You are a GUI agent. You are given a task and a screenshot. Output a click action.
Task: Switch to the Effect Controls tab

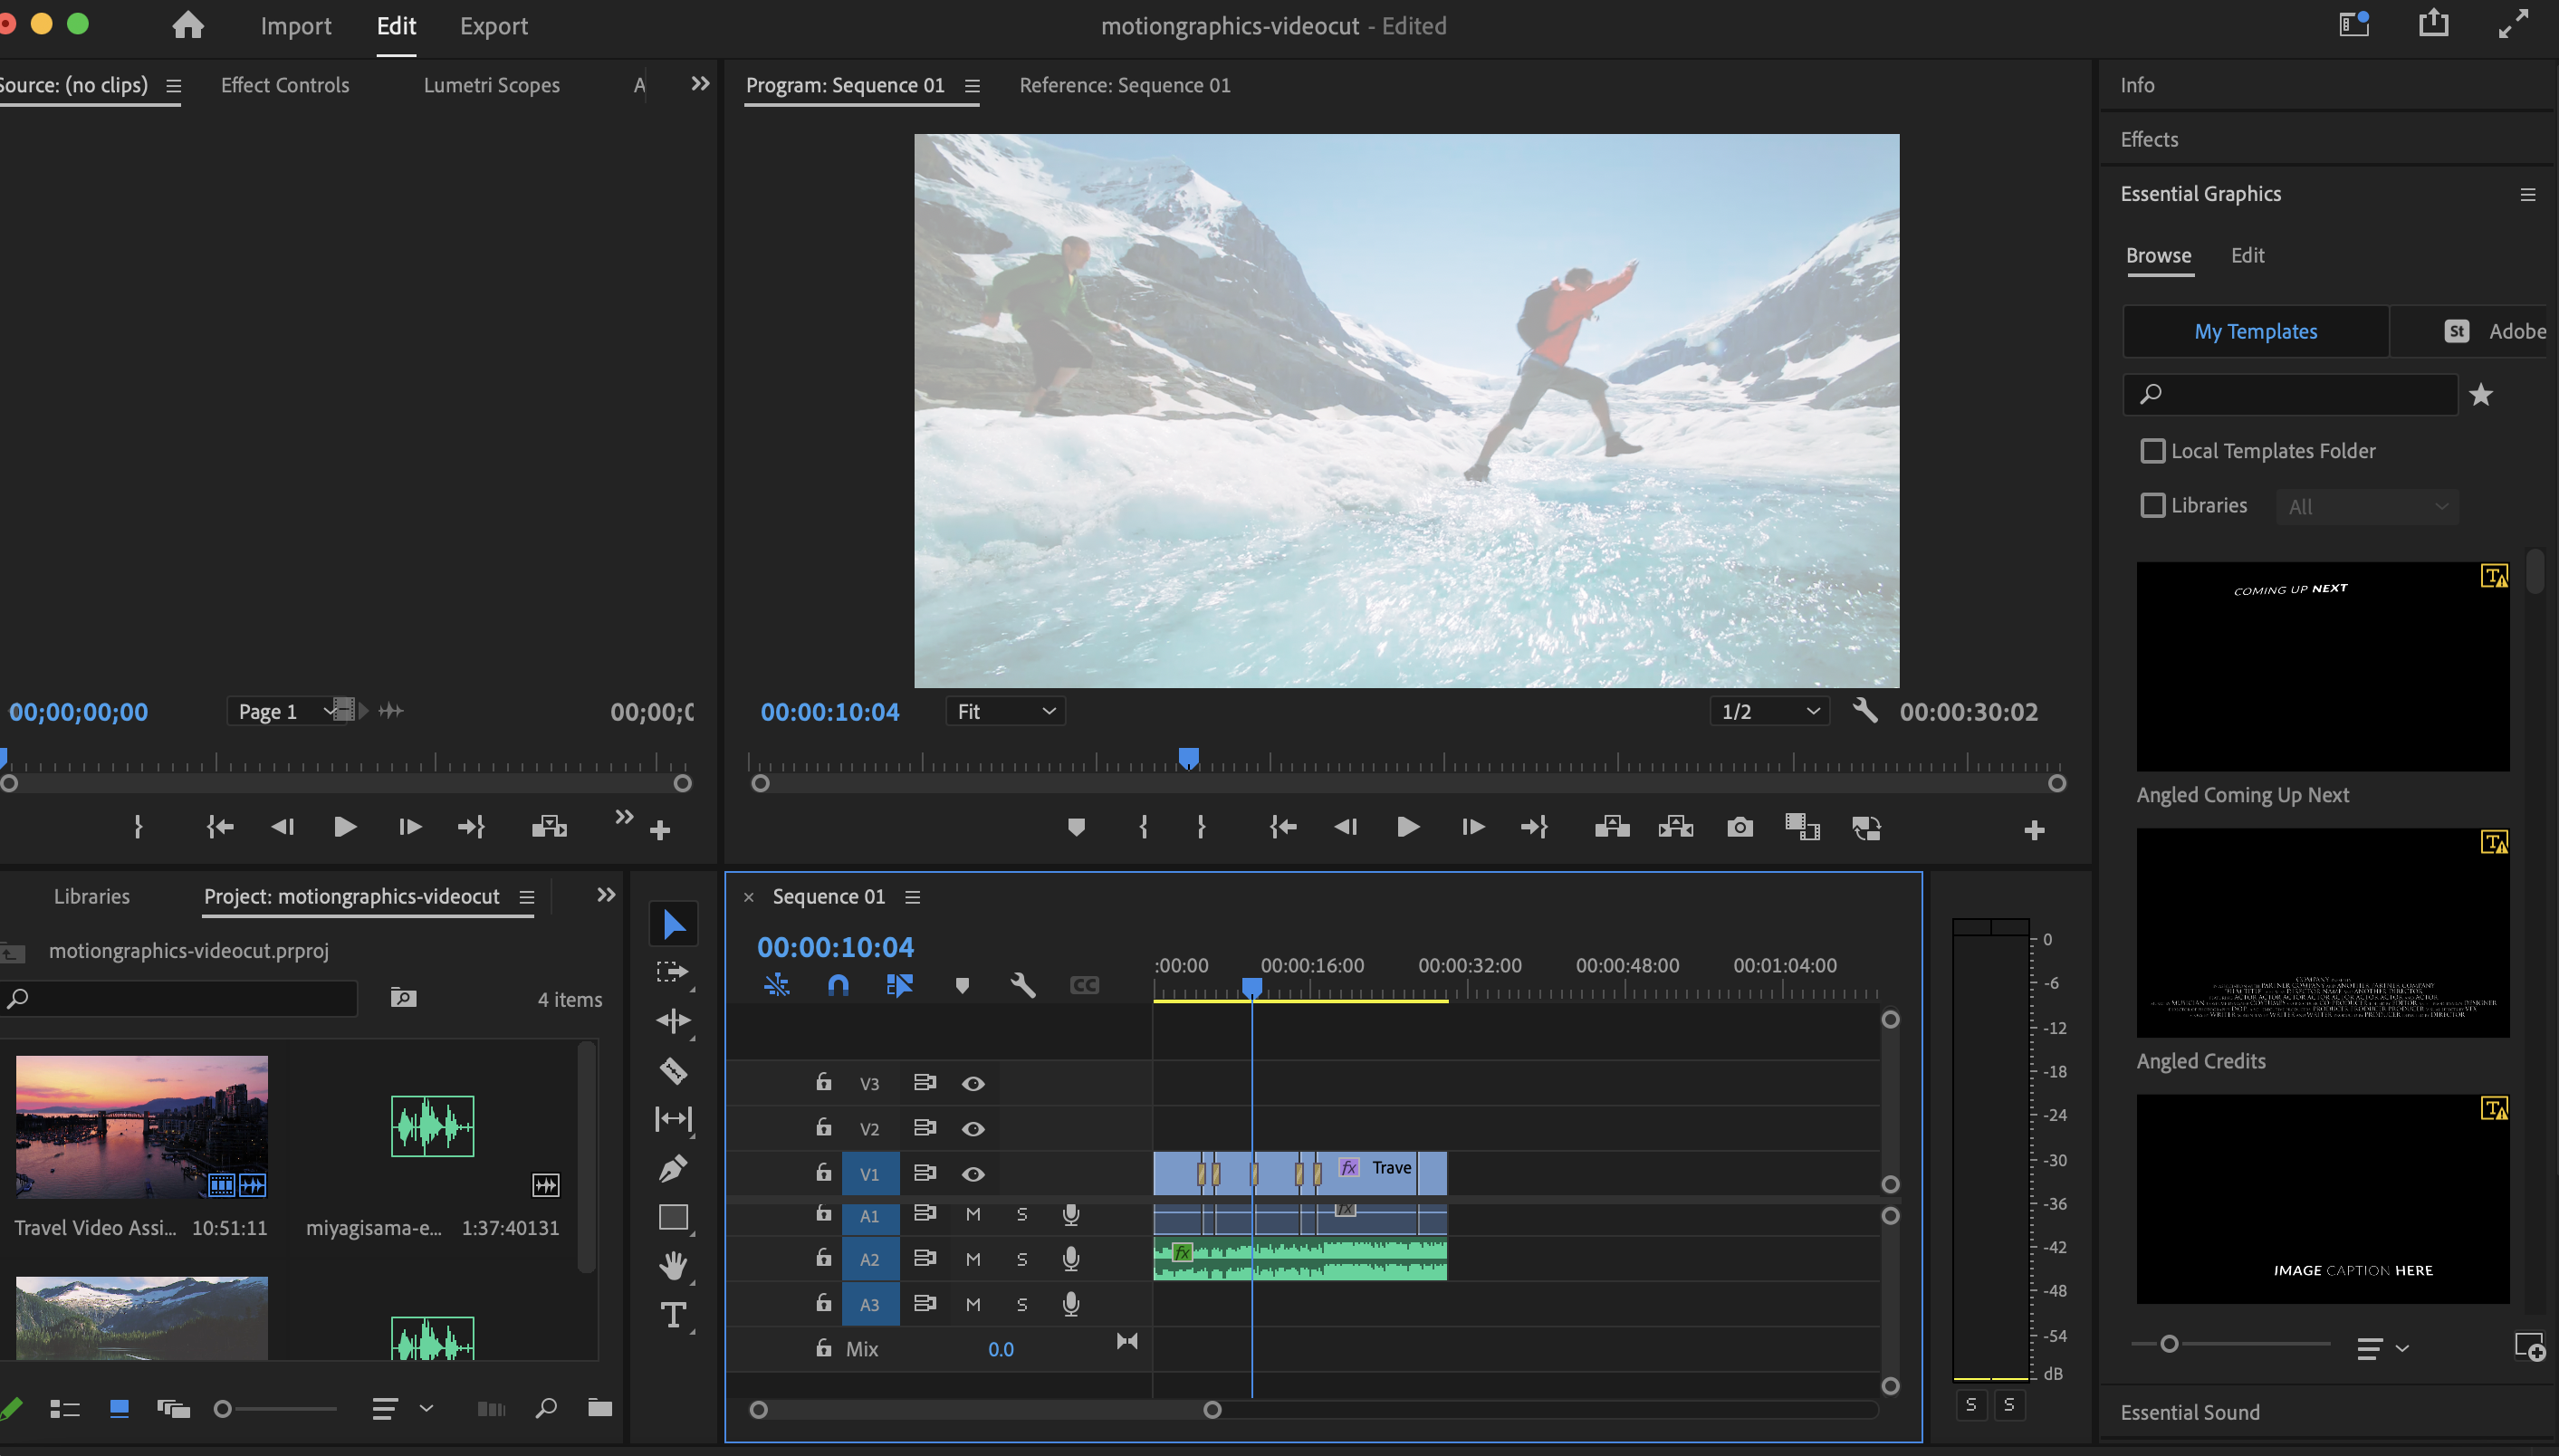pos(285,85)
